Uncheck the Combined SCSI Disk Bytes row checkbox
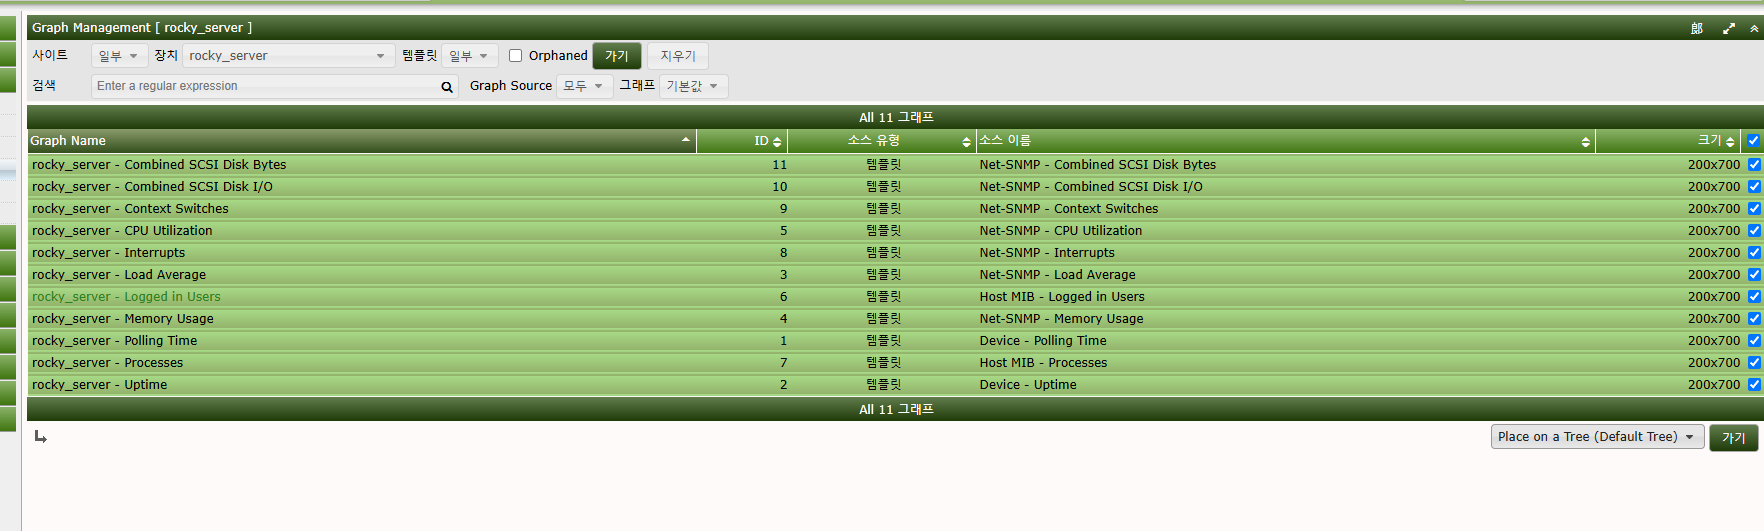 [1754, 165]
